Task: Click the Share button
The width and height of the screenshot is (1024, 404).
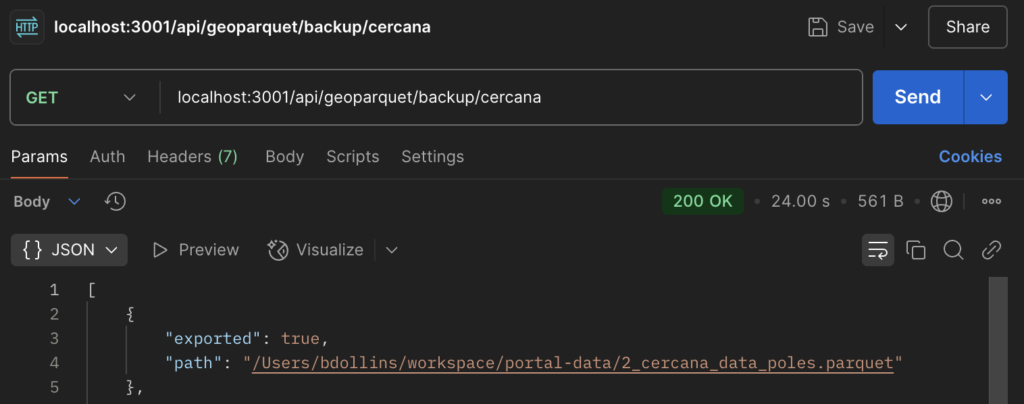Action: tap(968, 27)
